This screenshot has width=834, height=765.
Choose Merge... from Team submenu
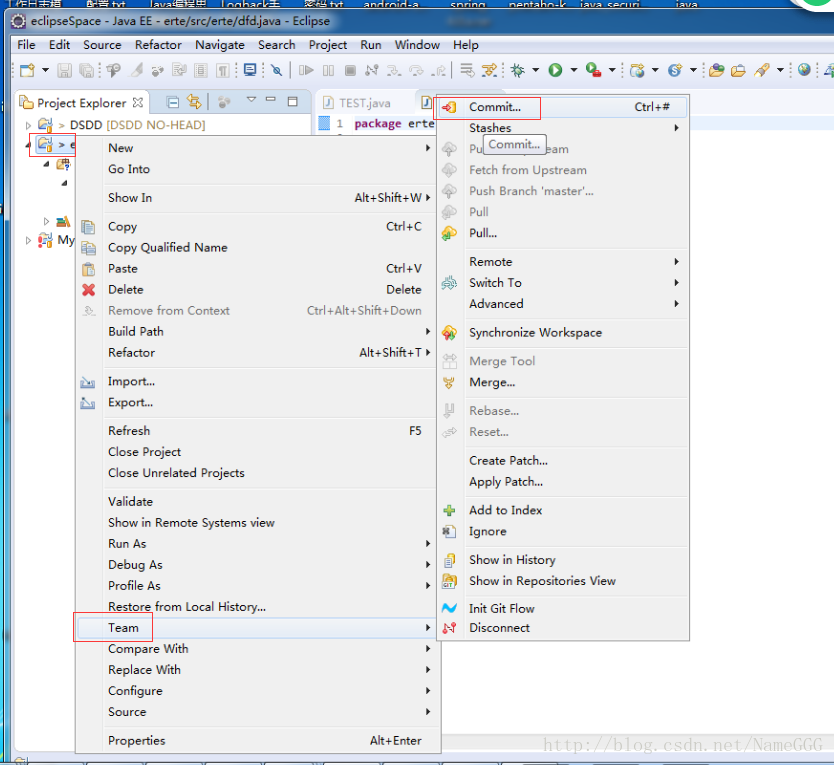(563, 382)
